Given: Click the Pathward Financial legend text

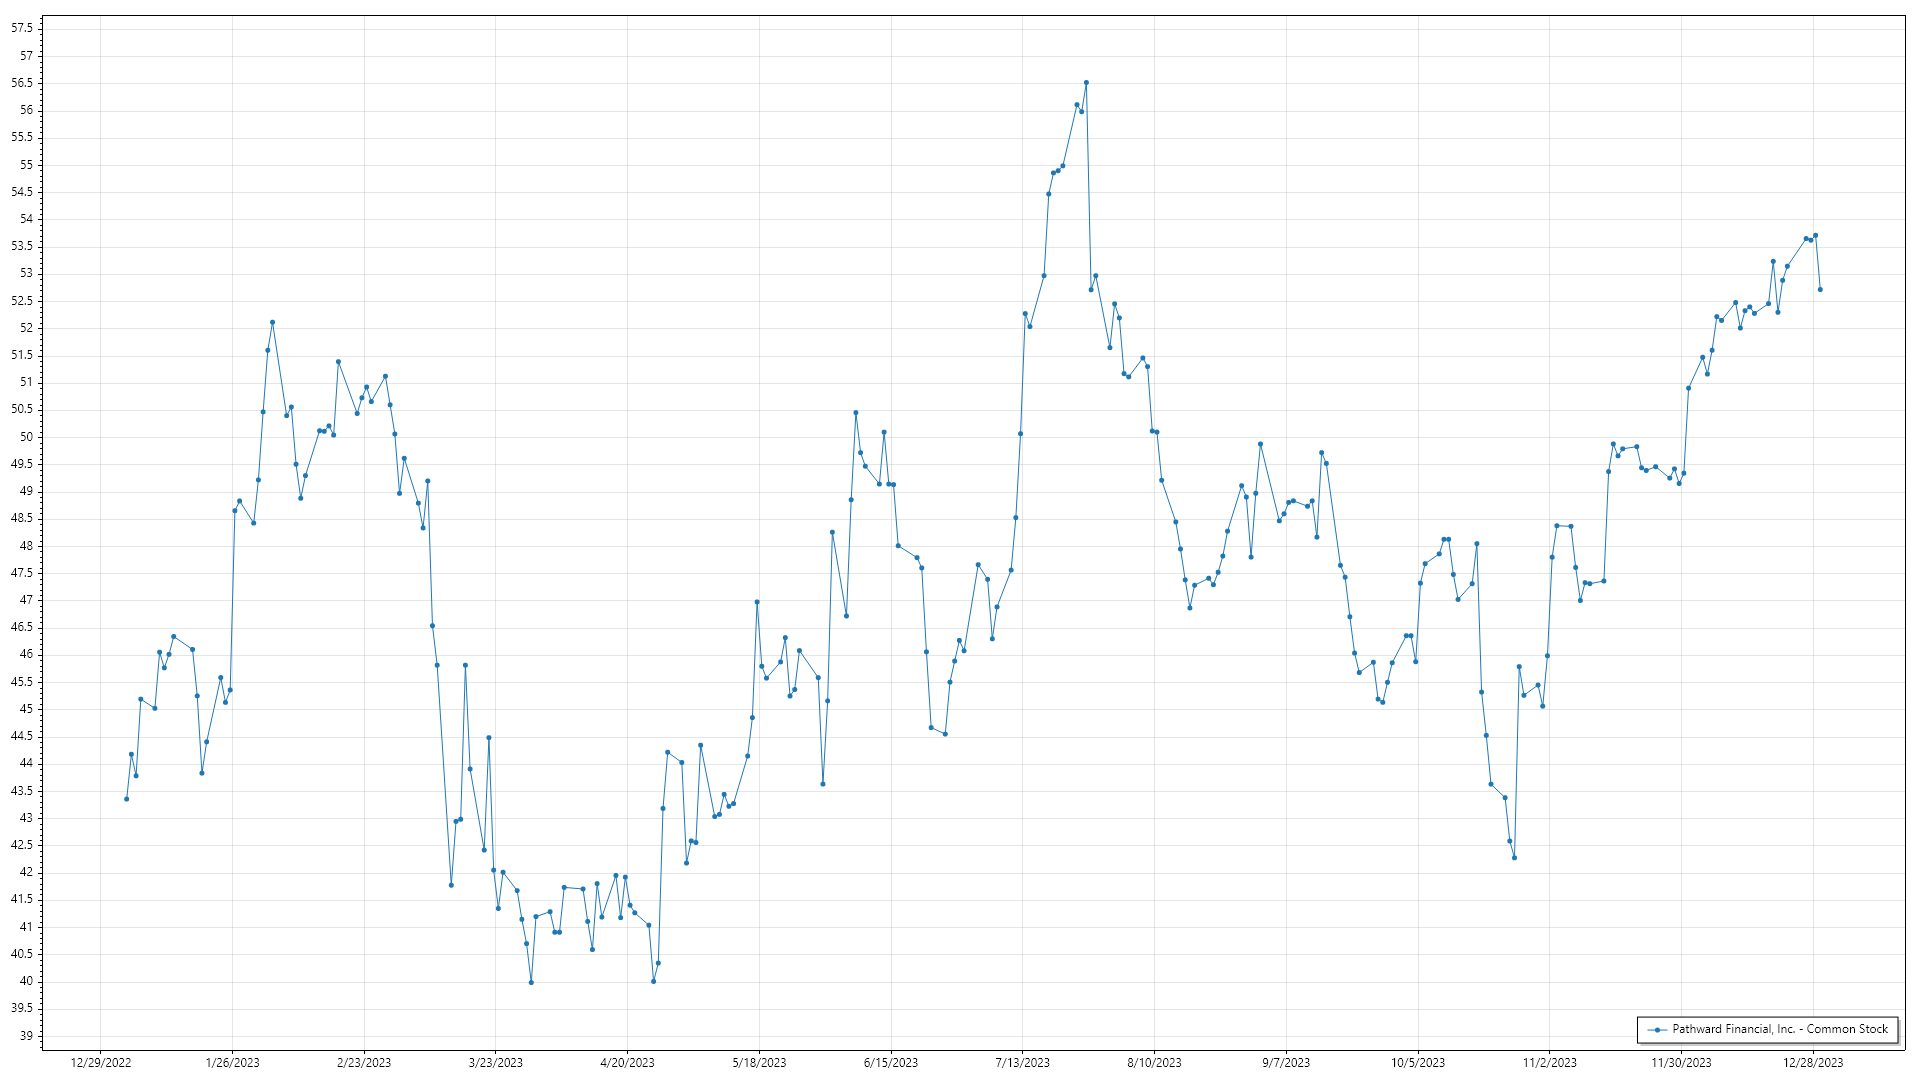Looking at the screenshot, I should point(1780,1029).
